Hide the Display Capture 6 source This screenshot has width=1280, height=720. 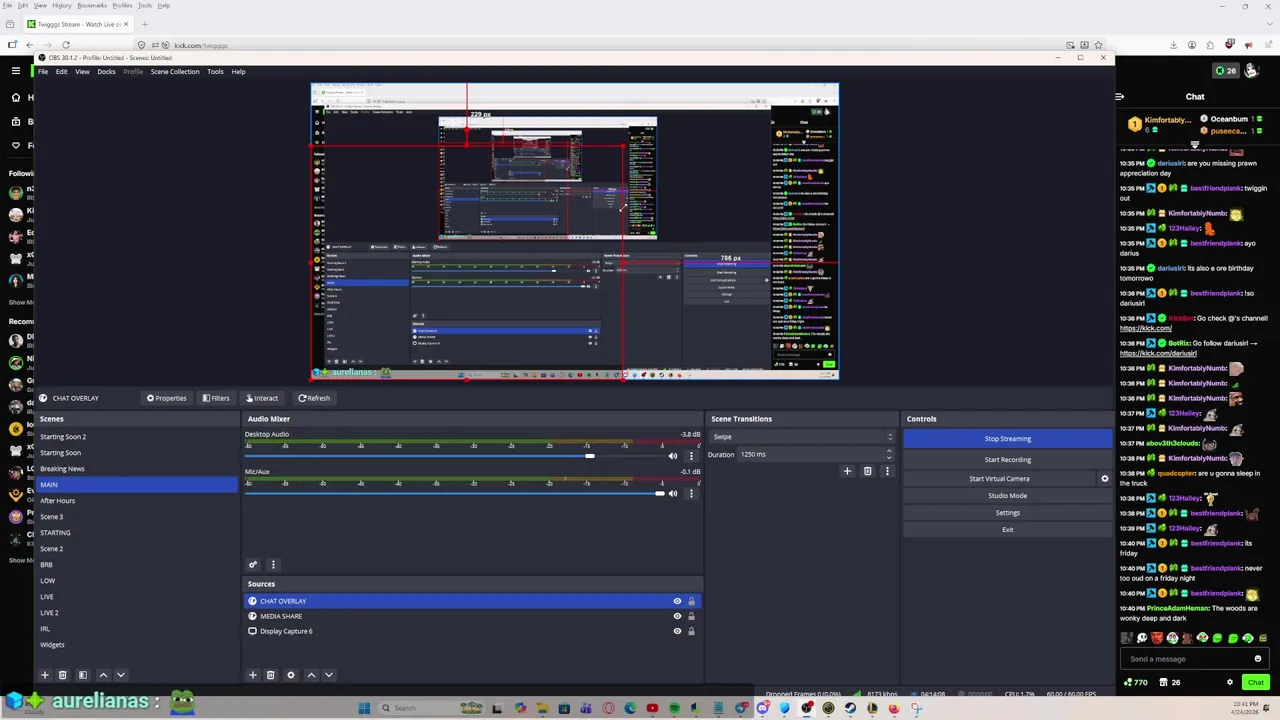[677, 631]
